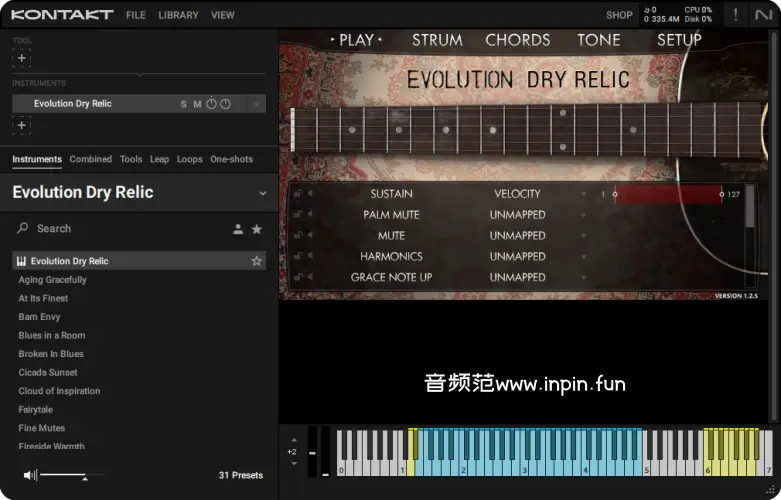Viewport: 781px width, 500px height.
Task: Select the Loops browser tab
Action: [x=190, y=159]
